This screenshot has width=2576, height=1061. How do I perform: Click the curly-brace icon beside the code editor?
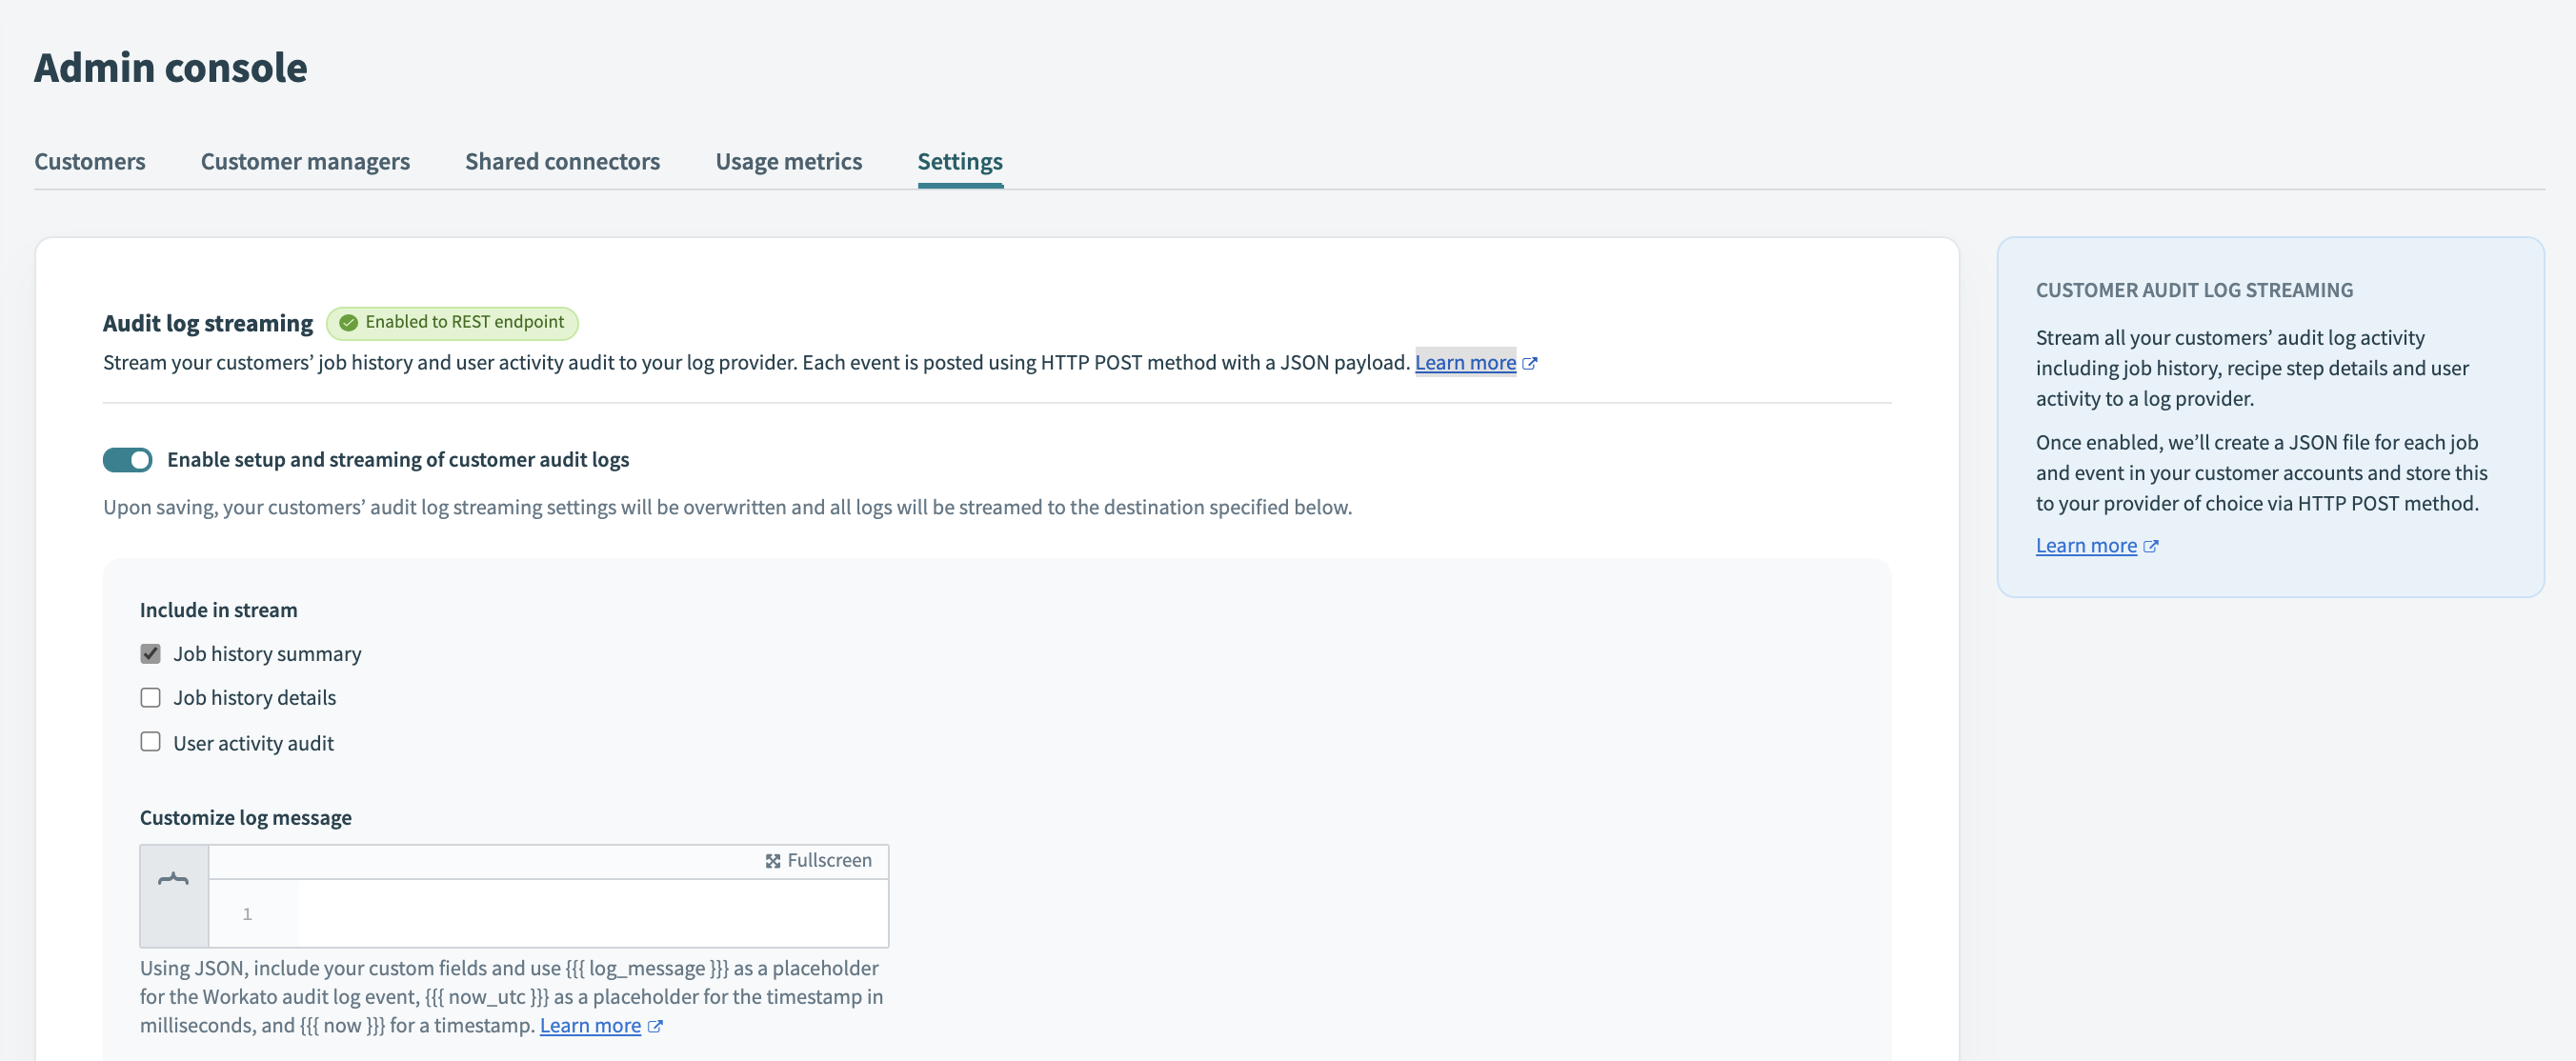click(x=173, y=880)
